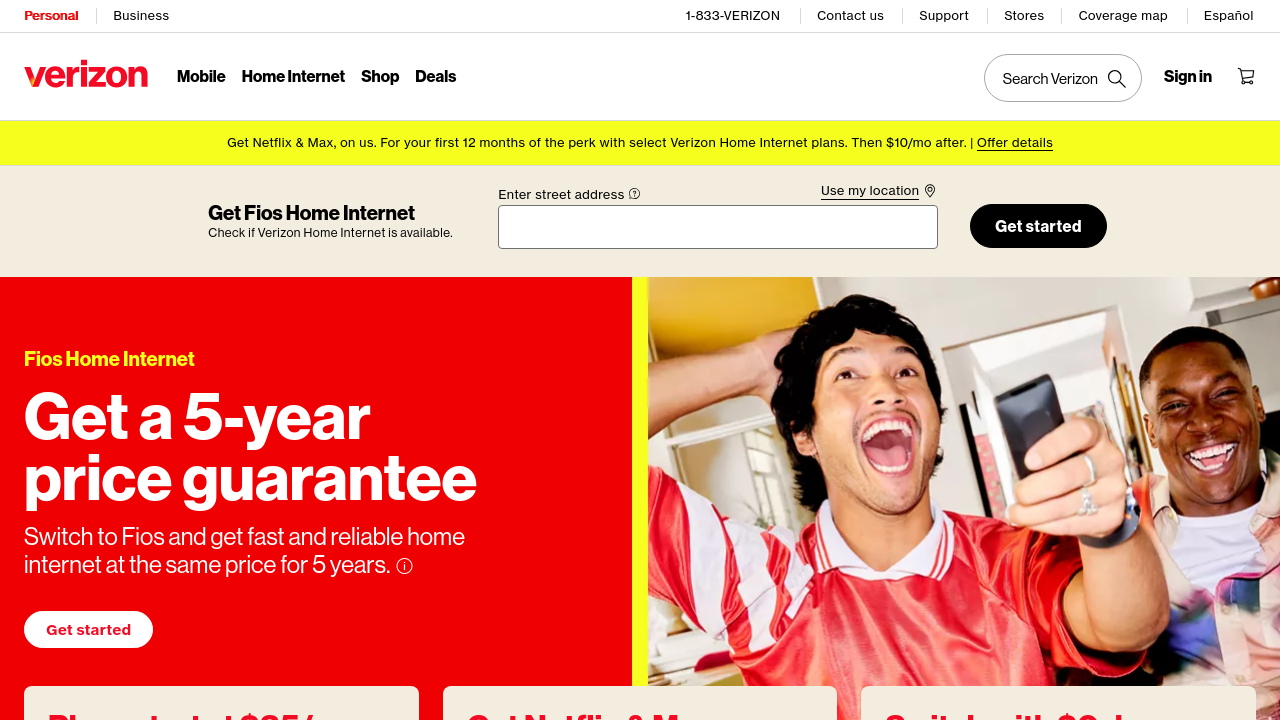This screenshot has width=1280, height=720.
Task: Click the Verizon logo
Action: [86, 75]
